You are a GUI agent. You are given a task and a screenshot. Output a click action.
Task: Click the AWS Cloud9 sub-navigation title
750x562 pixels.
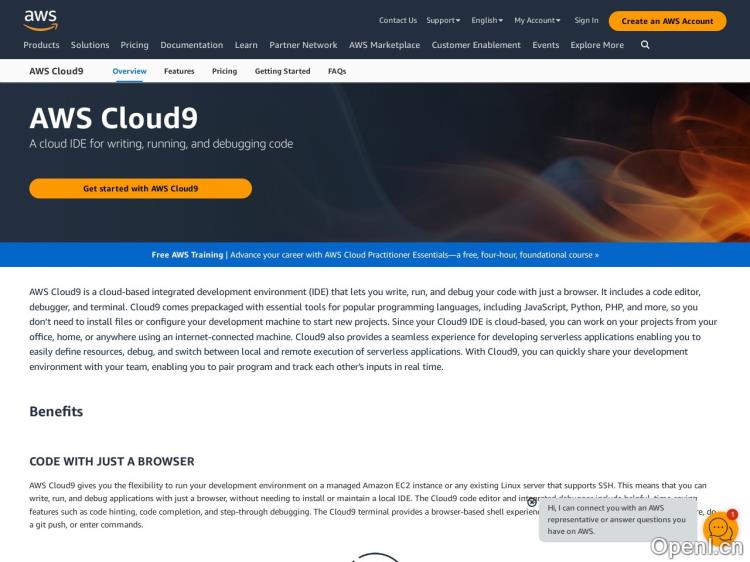pos(56,71)
